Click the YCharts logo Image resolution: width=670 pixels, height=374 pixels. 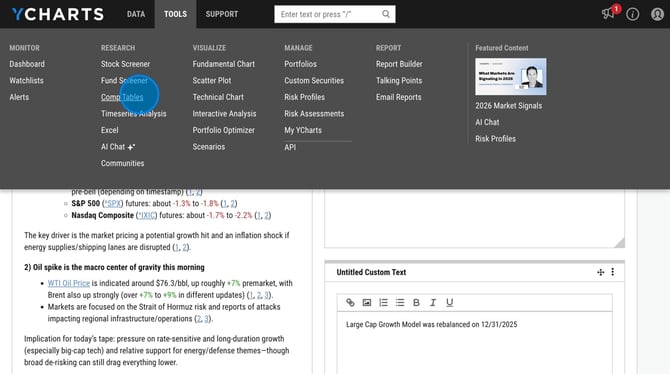58,14
